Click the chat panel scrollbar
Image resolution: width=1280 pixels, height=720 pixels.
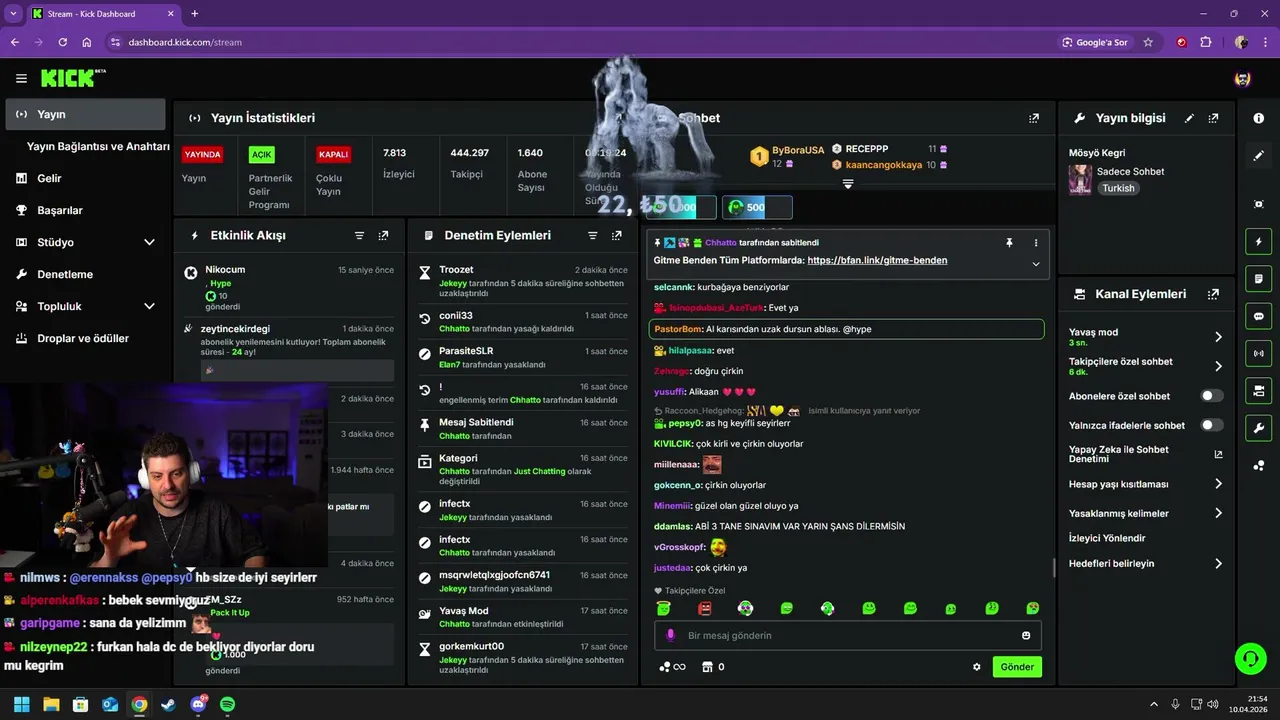click(1053, 567)
